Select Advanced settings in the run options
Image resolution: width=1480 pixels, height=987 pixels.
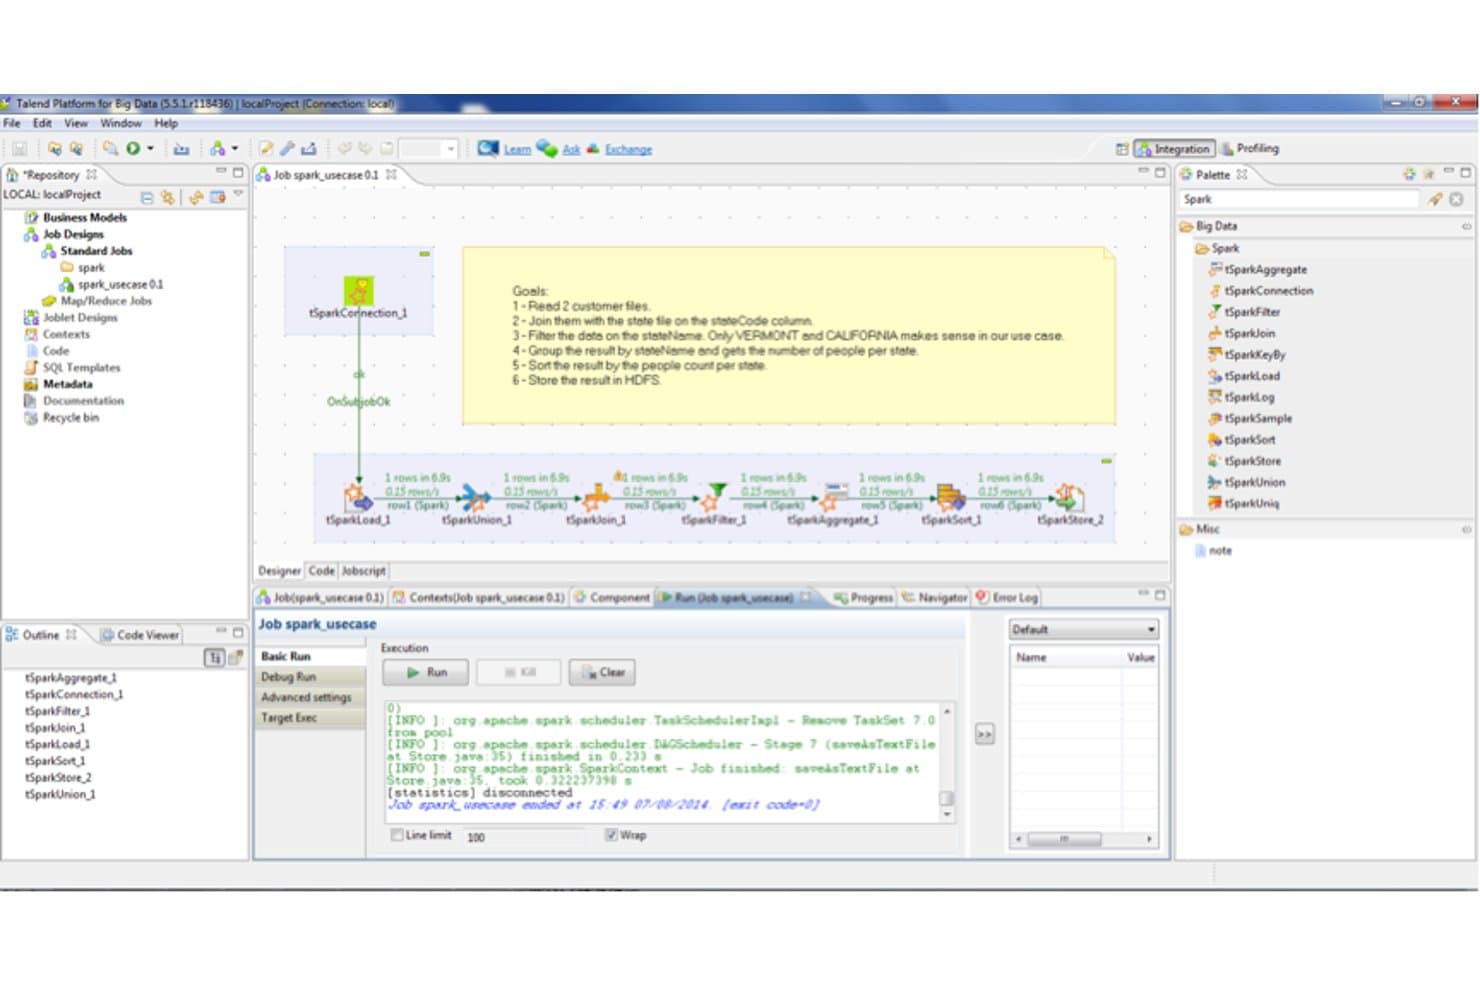click(x=310, y=697)
